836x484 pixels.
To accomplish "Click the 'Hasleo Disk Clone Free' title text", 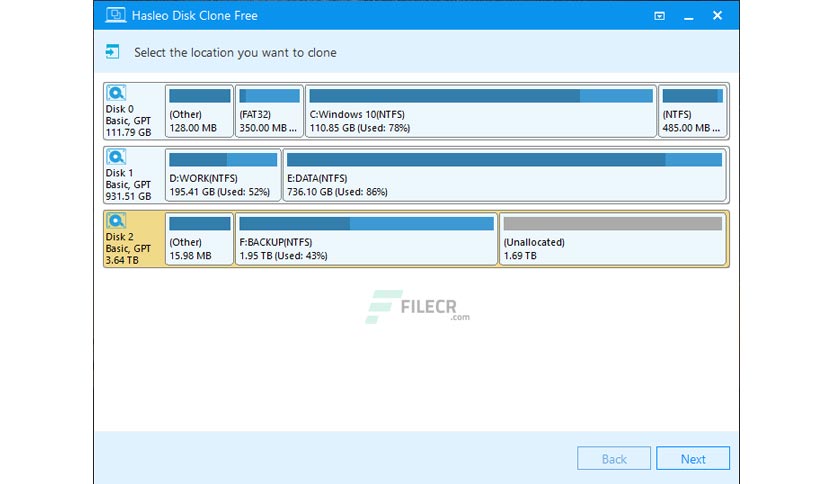I will click(x=195, y=16).
